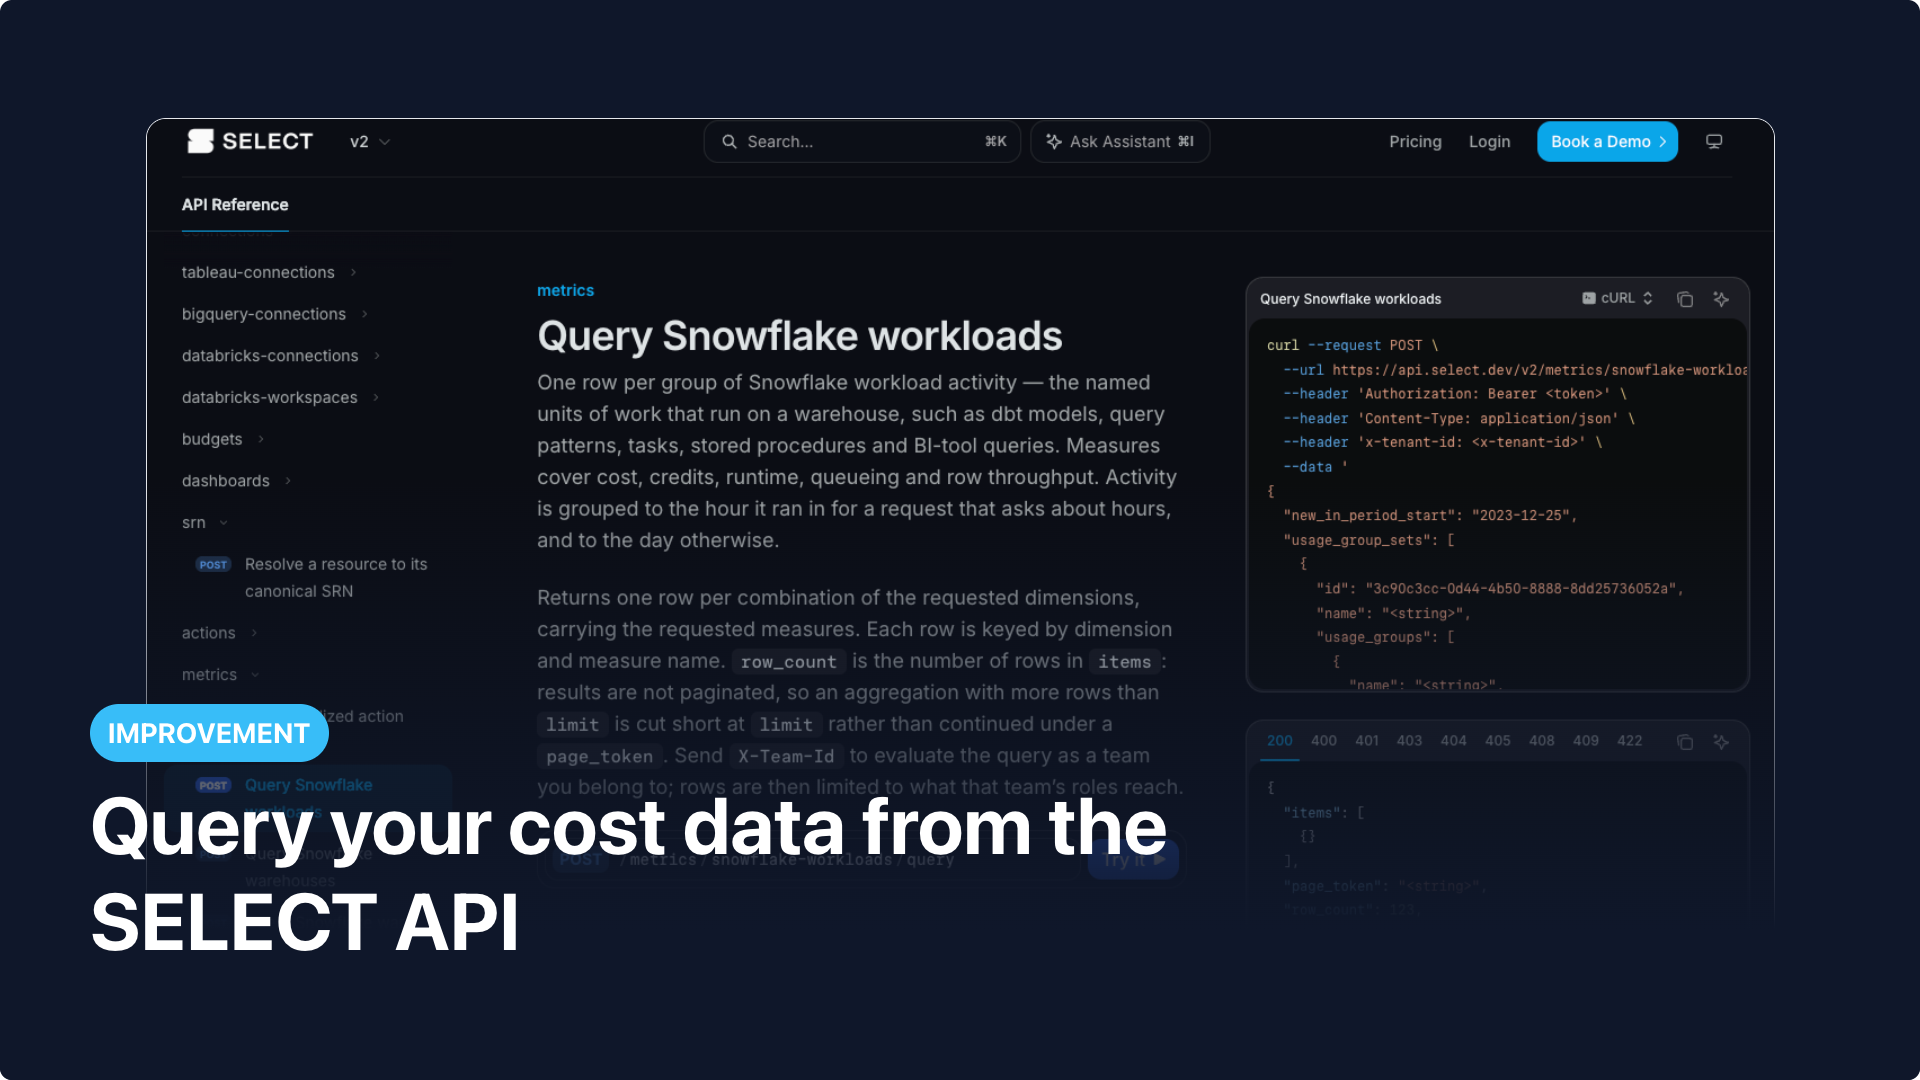The width and height of the screenshot is (1920, 1080).
Task: Select the 403 response tab
Action: 1409,741
